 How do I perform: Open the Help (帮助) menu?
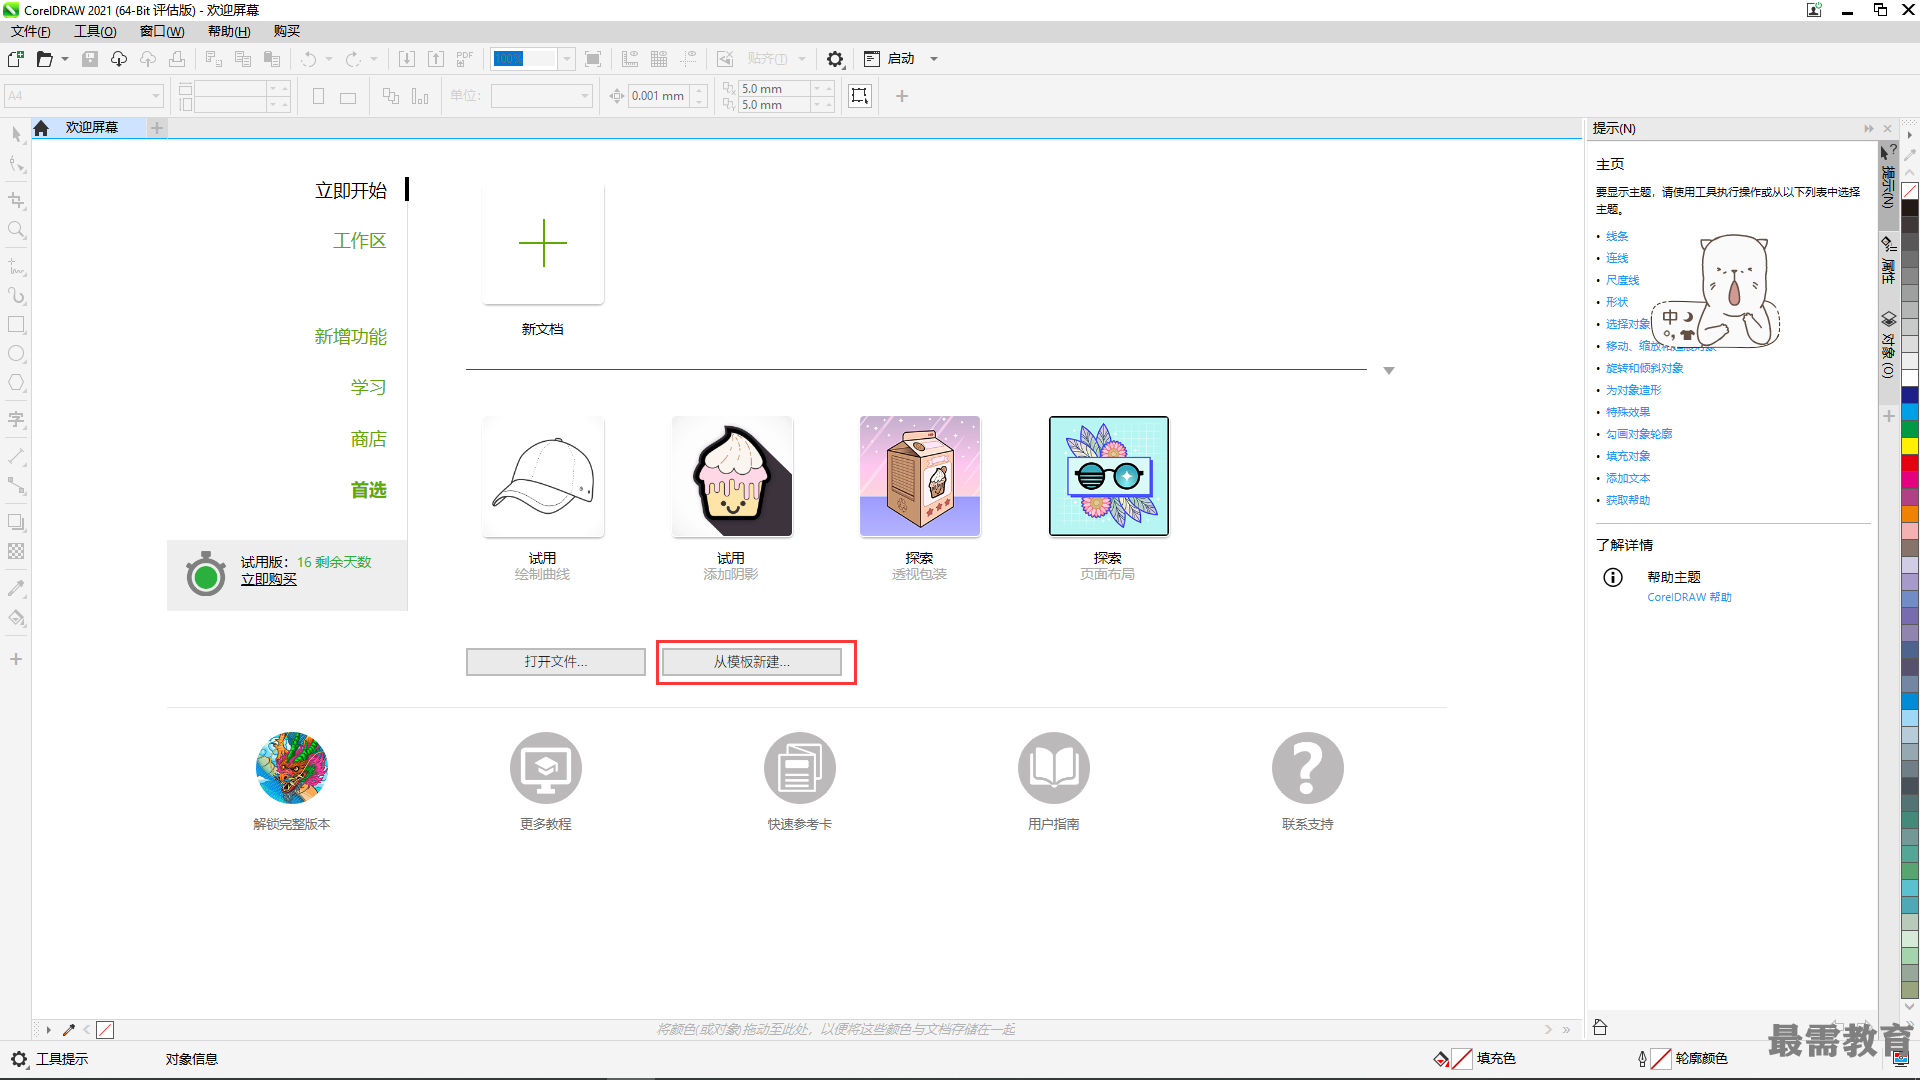tap(229, 31)
